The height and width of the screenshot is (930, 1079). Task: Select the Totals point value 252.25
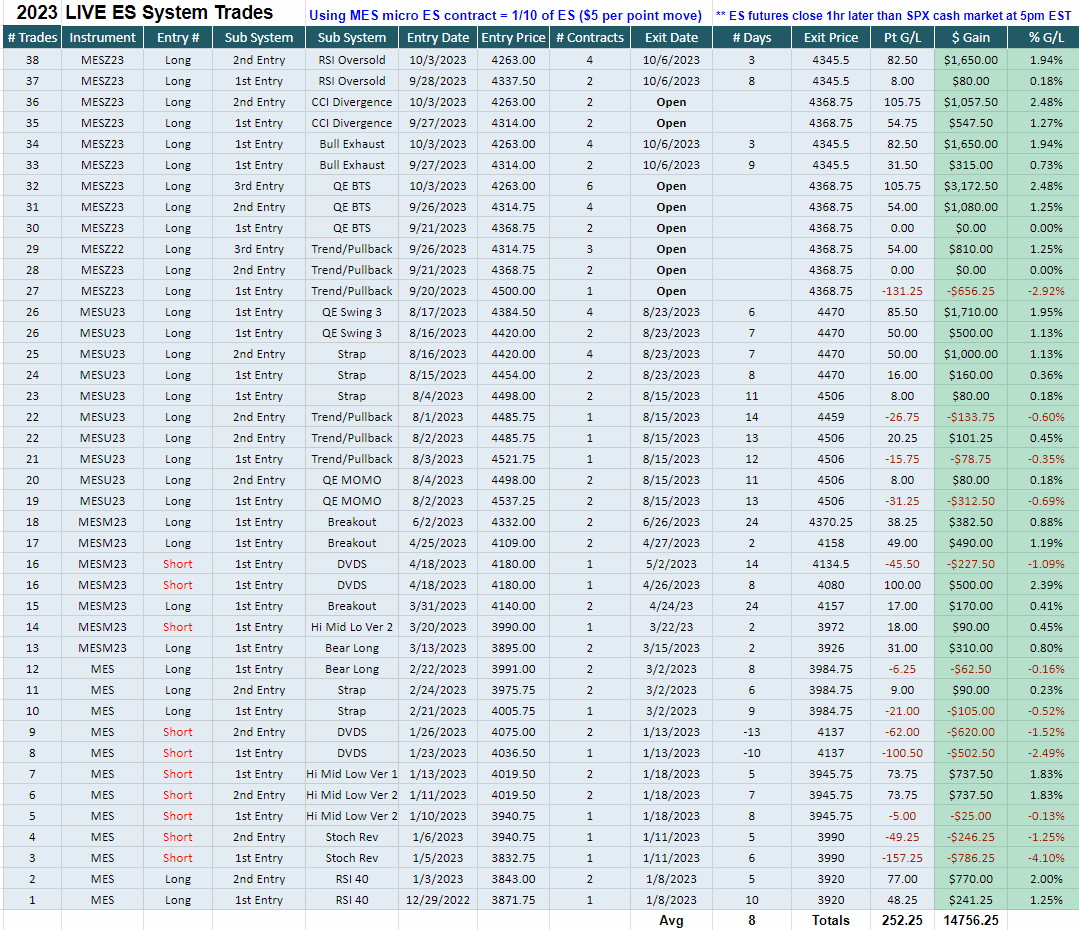[x=902, y=920]
